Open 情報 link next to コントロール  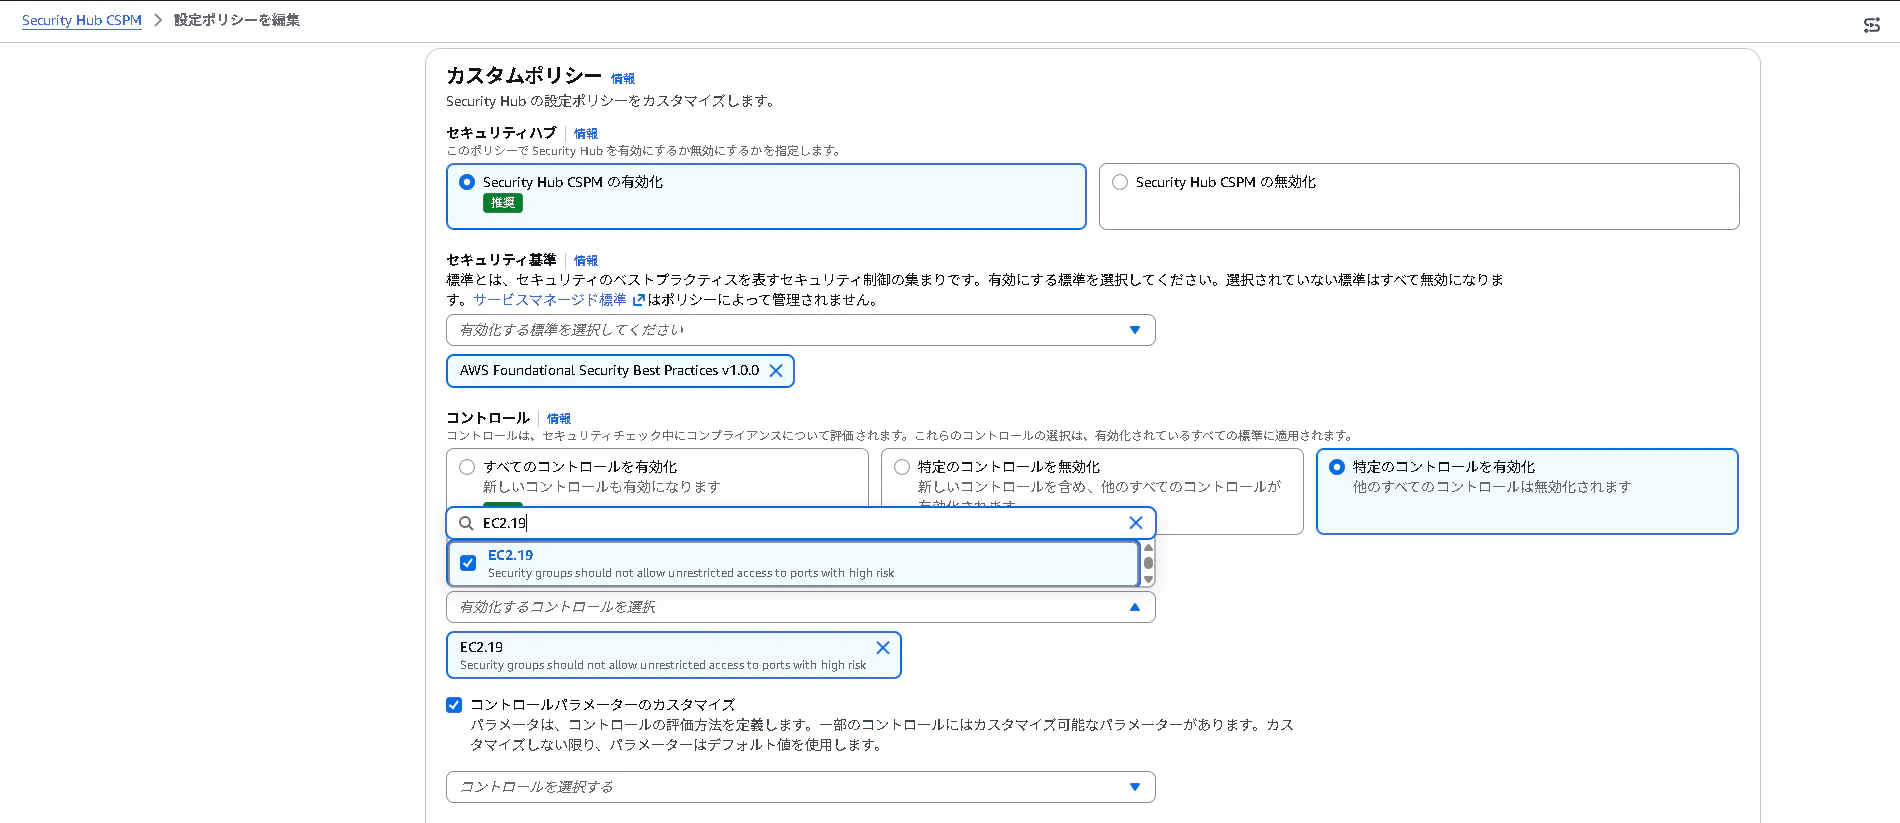pos(559,419)
